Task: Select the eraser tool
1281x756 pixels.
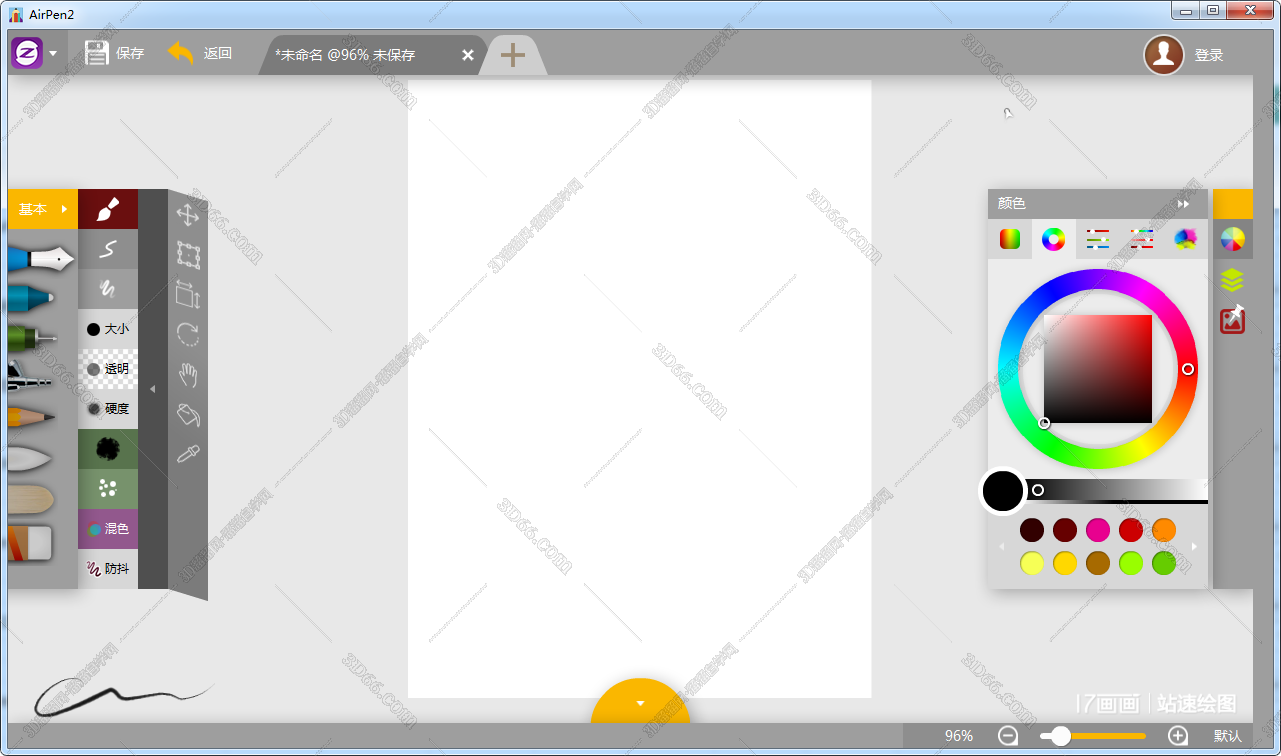Action: pos(30,543)
